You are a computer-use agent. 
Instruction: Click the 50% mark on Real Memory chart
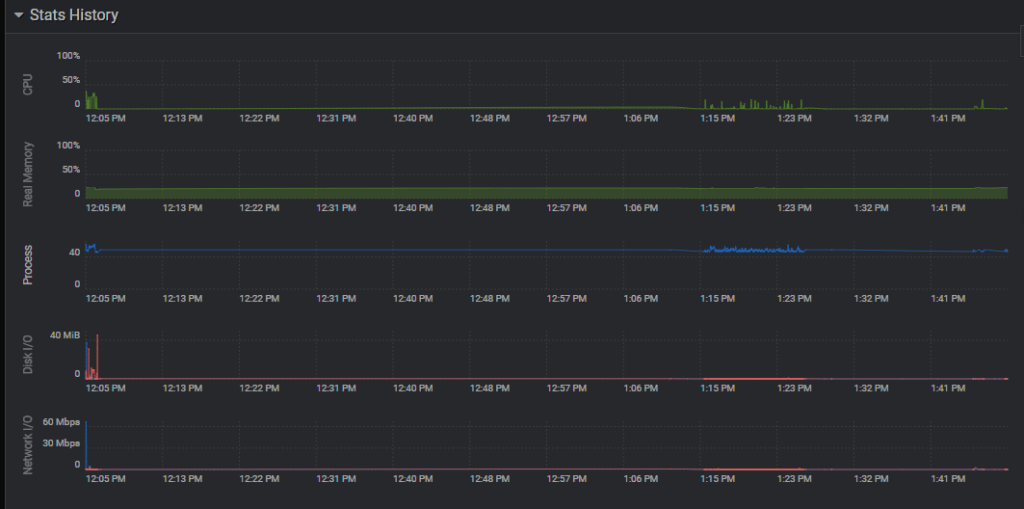(x=71, y=169)
